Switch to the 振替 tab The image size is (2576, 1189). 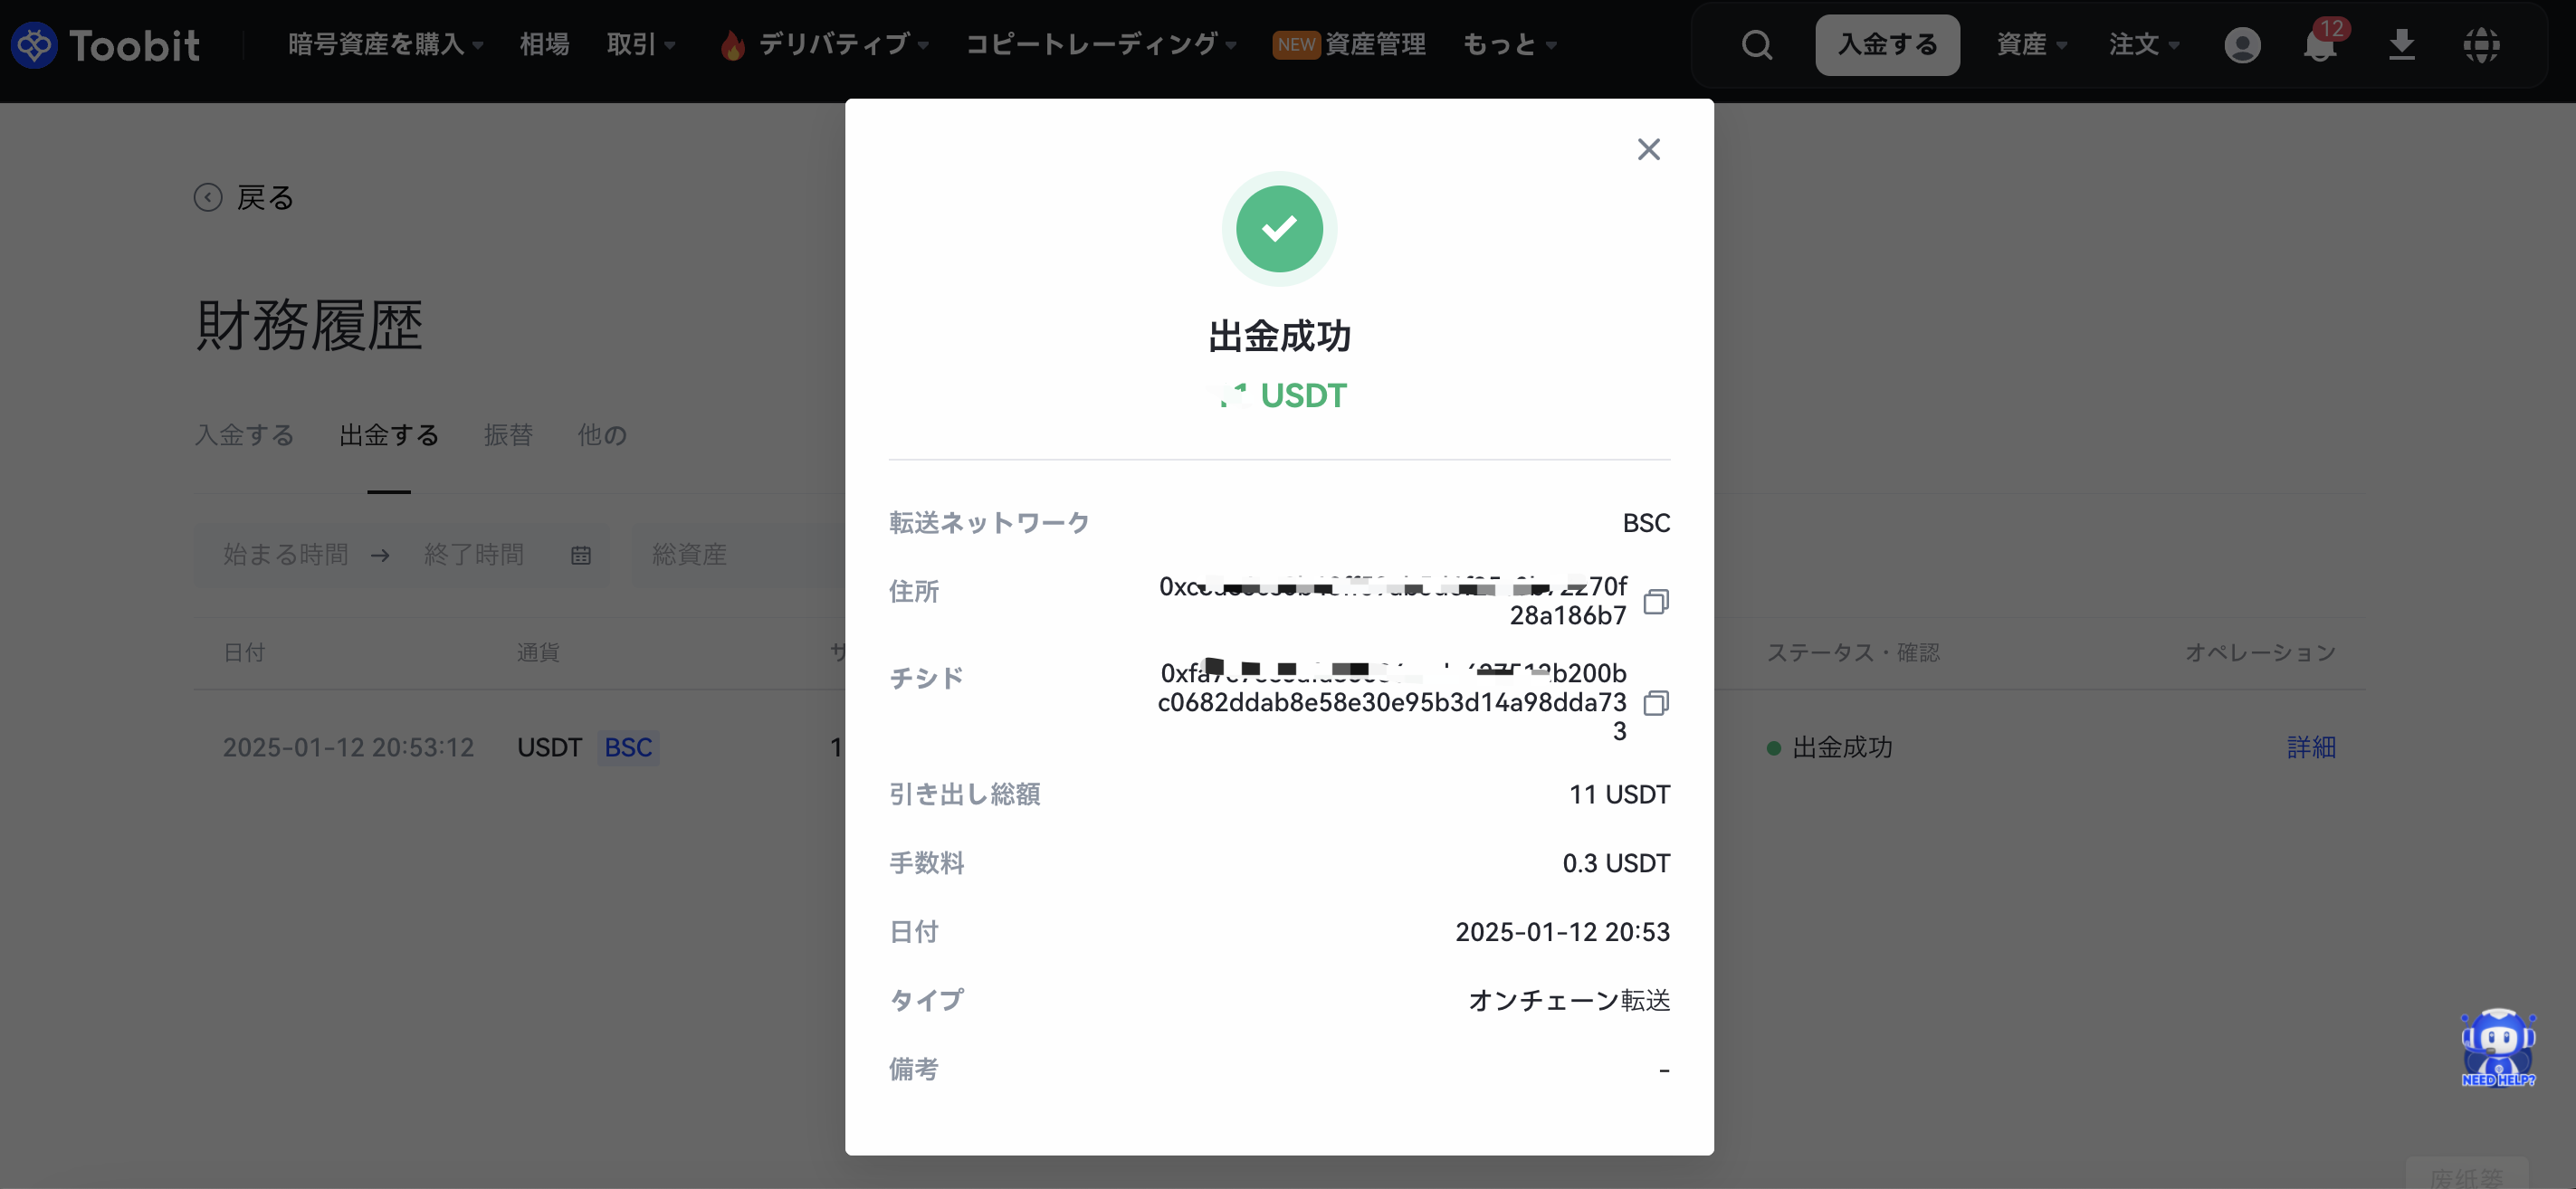click(508, 435)
